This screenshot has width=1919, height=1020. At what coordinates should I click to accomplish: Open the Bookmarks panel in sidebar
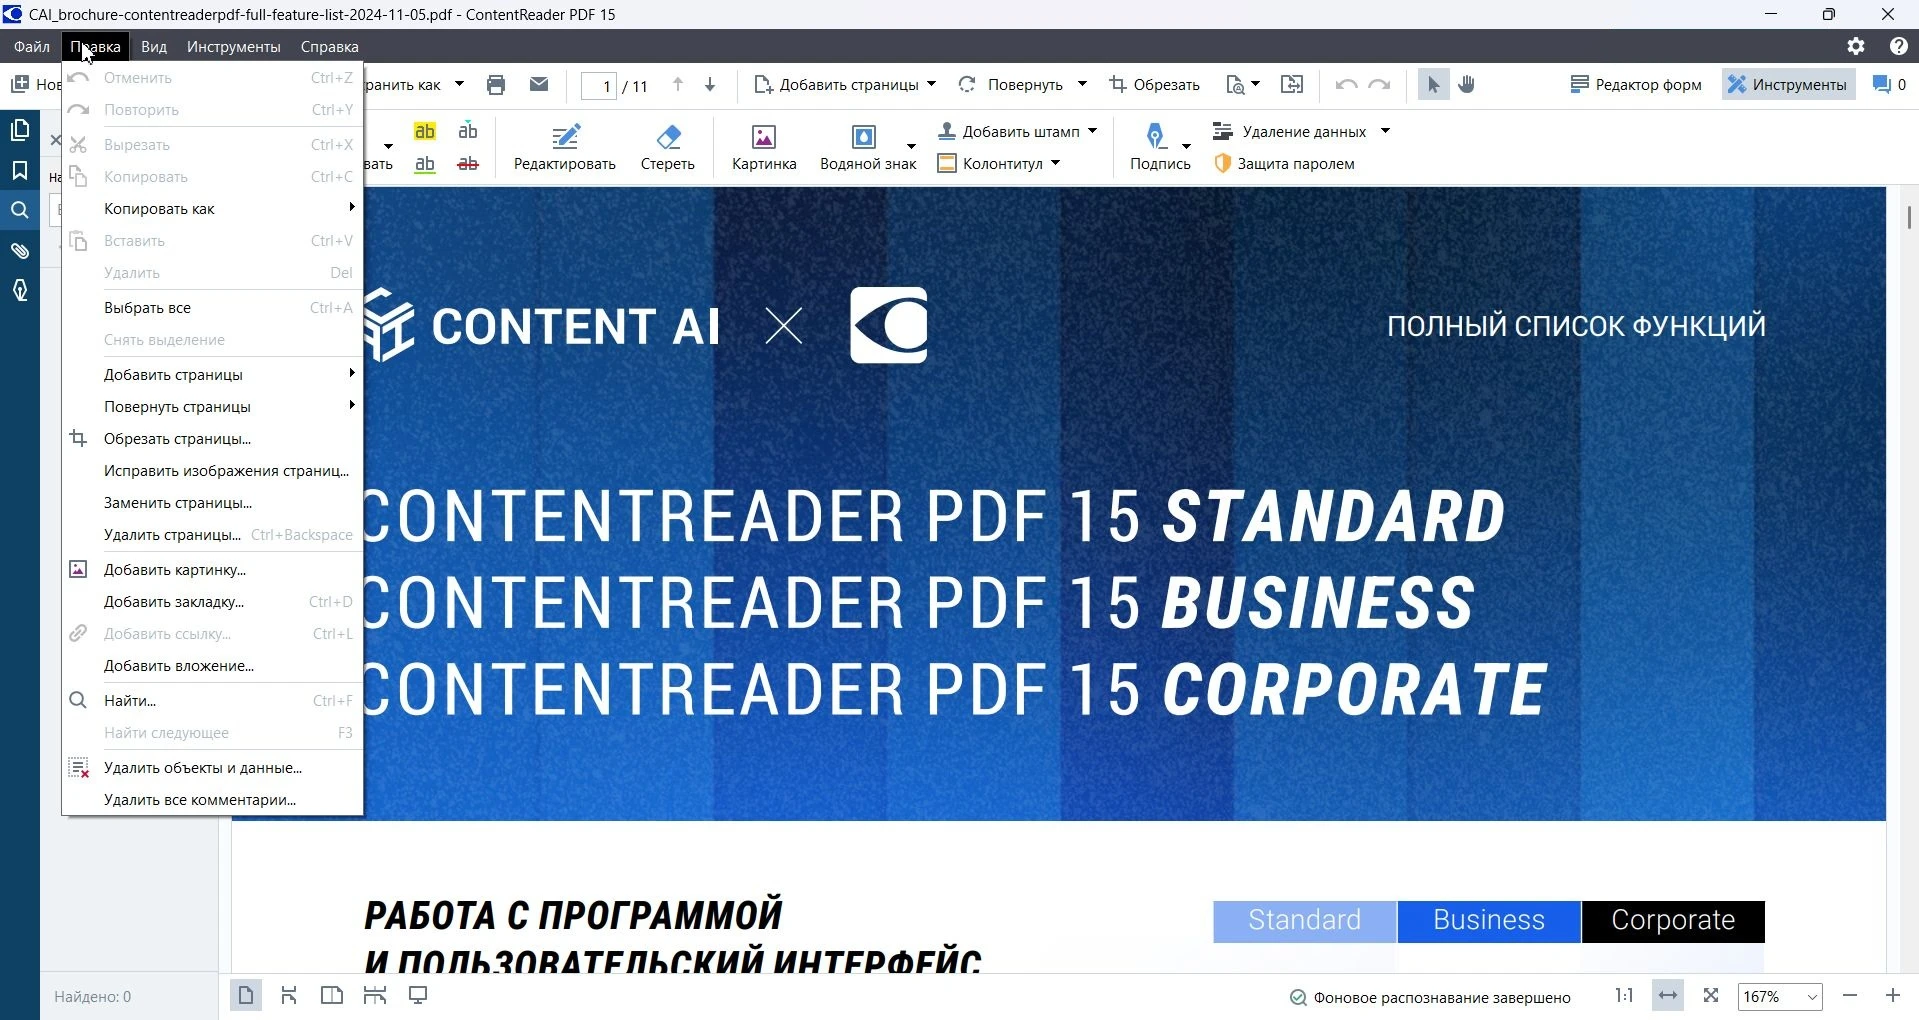[x=20, y=171]
